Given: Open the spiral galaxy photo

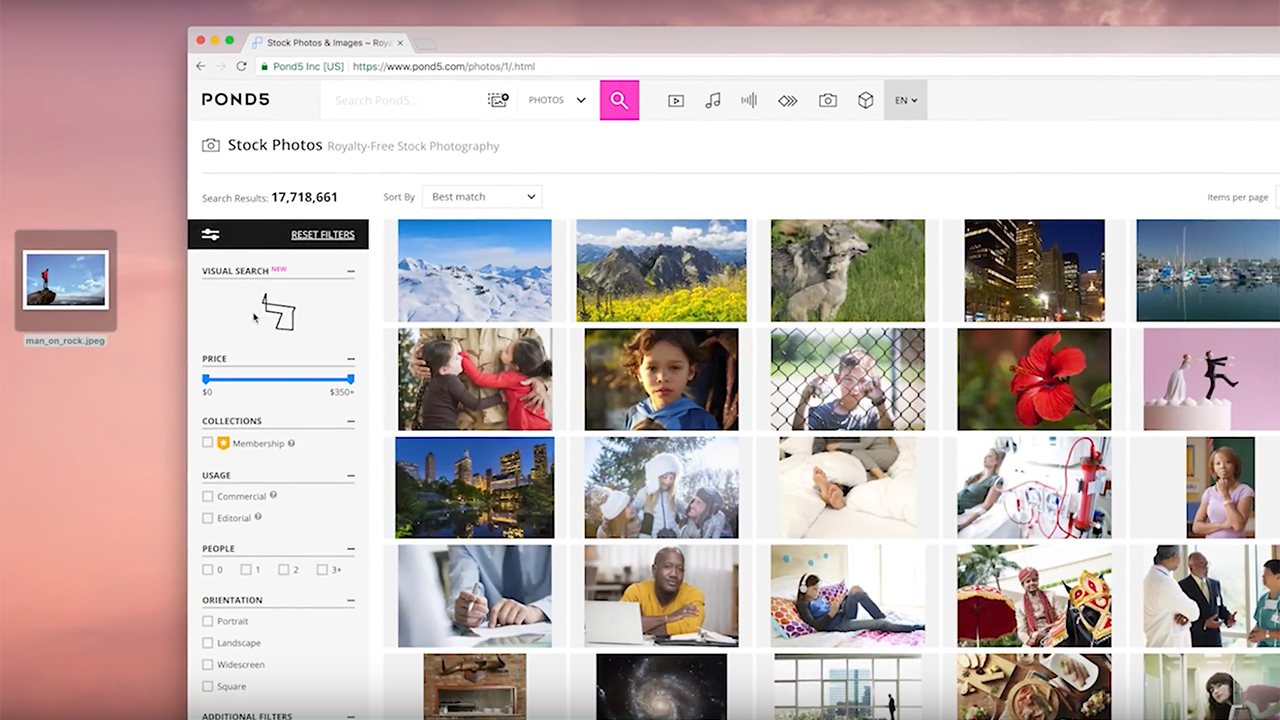Looking at the screenshot, I should click(x=661, y=687).
